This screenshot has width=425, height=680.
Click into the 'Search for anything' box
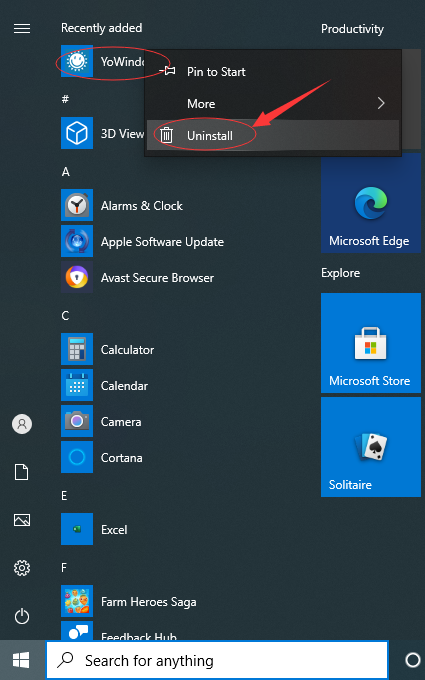[217, 660]
